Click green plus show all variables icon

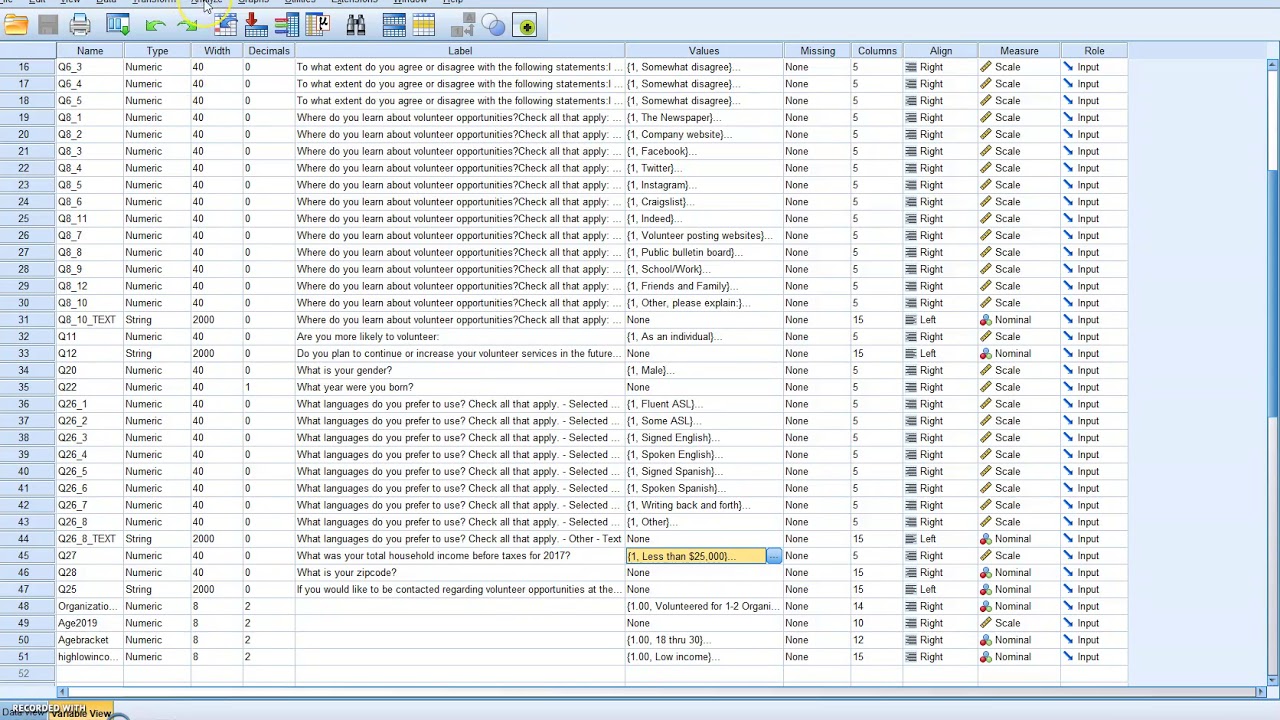click(526, 25)
